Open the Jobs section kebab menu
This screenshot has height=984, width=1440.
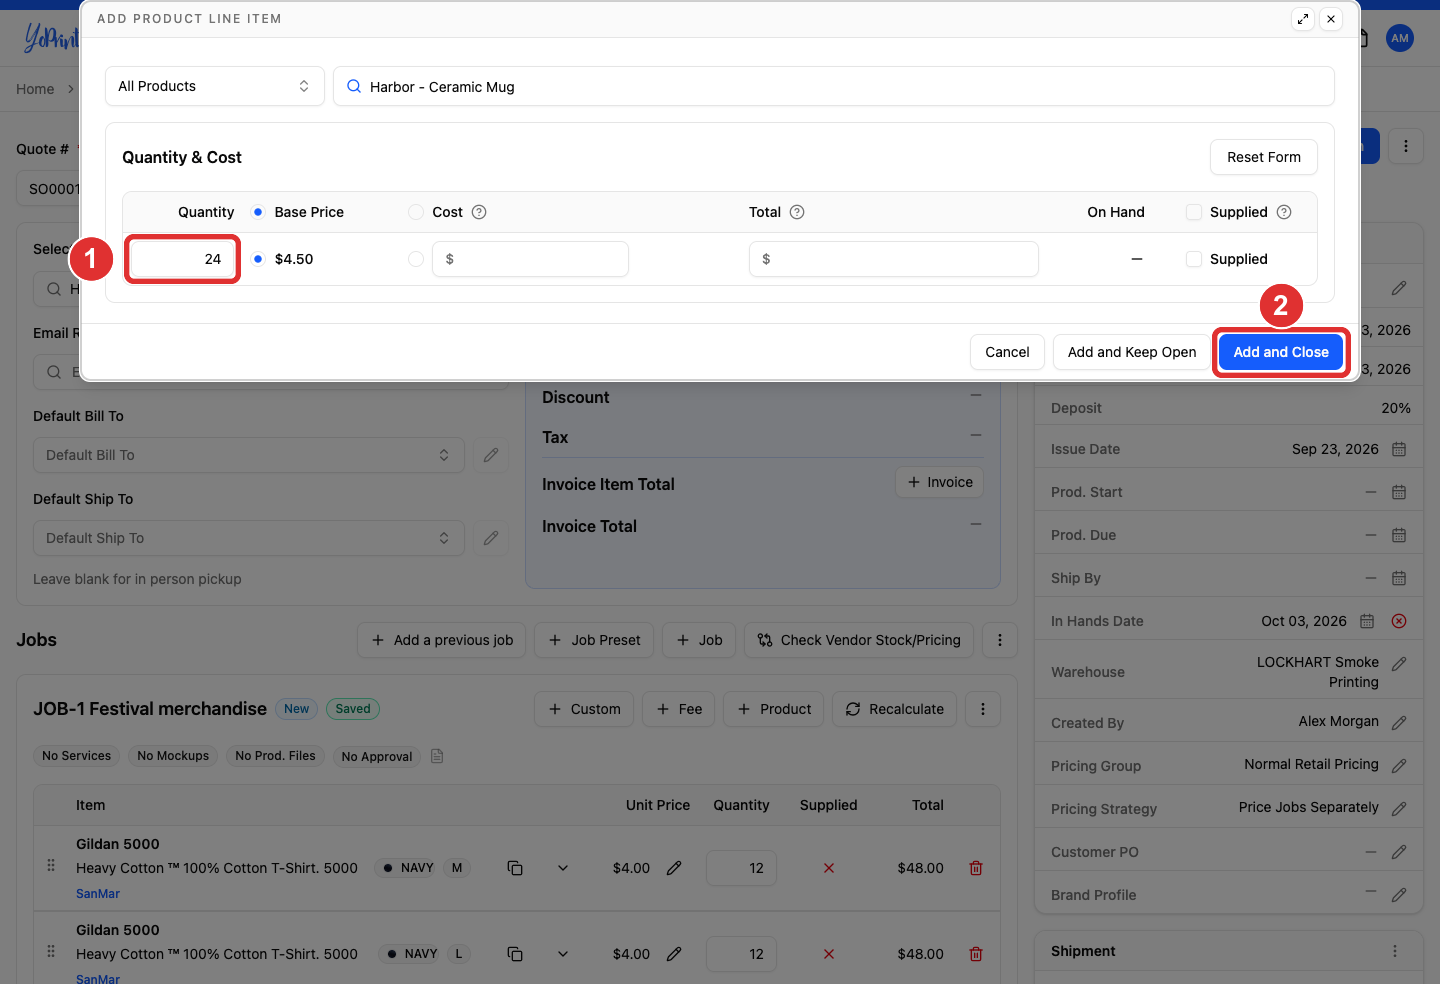point(1000,640)
